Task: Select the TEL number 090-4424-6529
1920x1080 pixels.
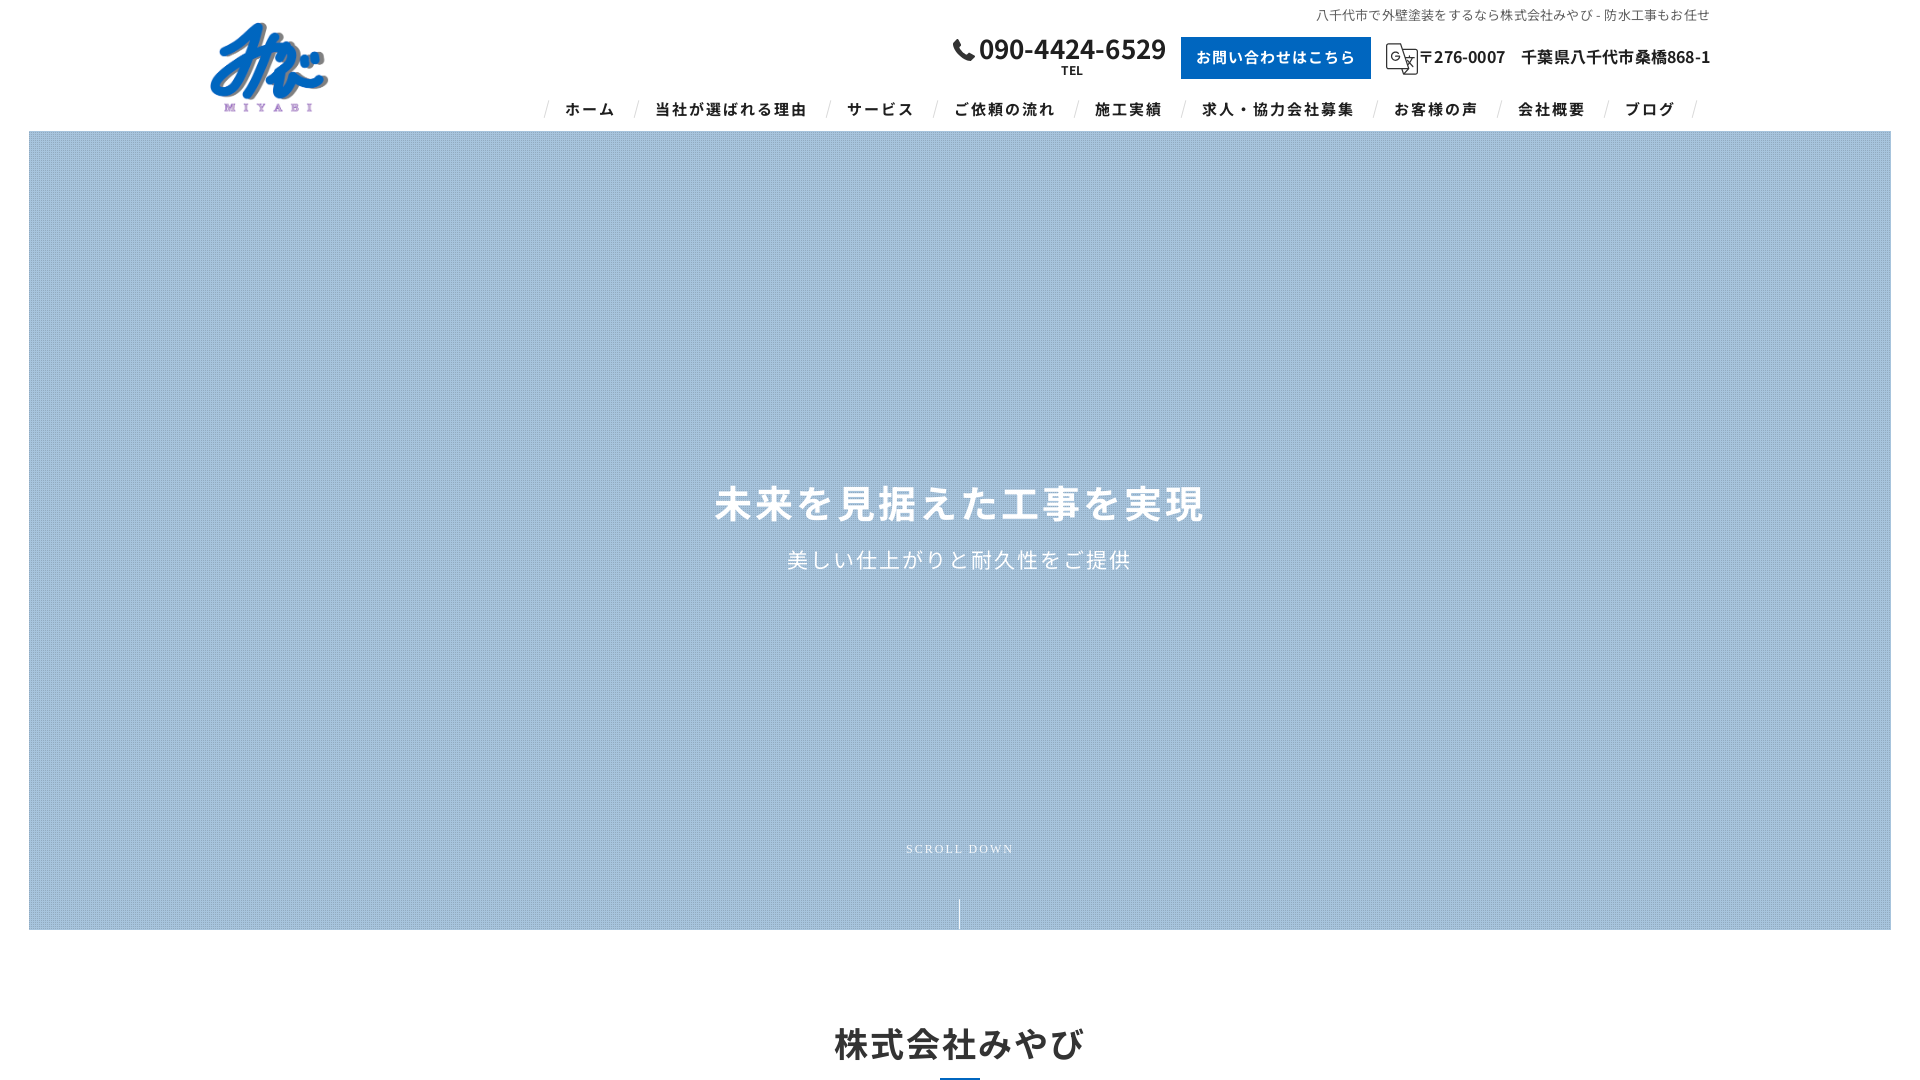Action: click(1072, 49)
